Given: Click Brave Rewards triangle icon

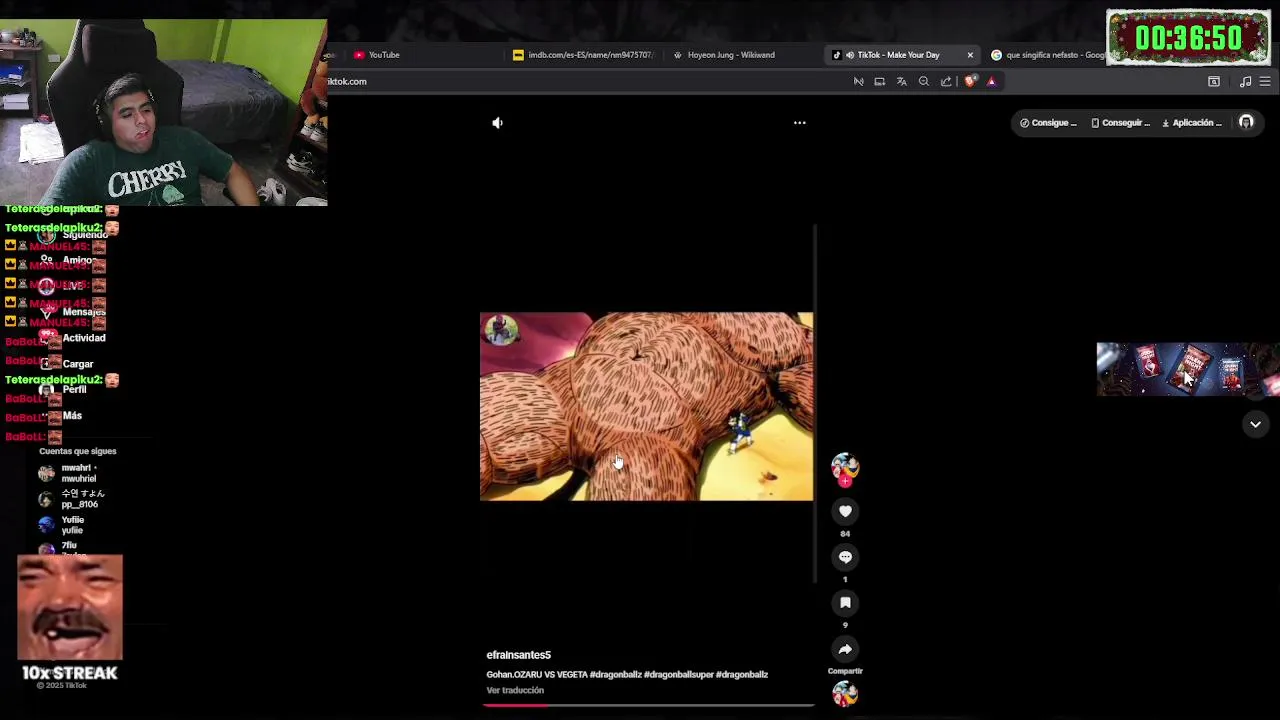Looking at the screenshot, I should (x=991, y=82).
